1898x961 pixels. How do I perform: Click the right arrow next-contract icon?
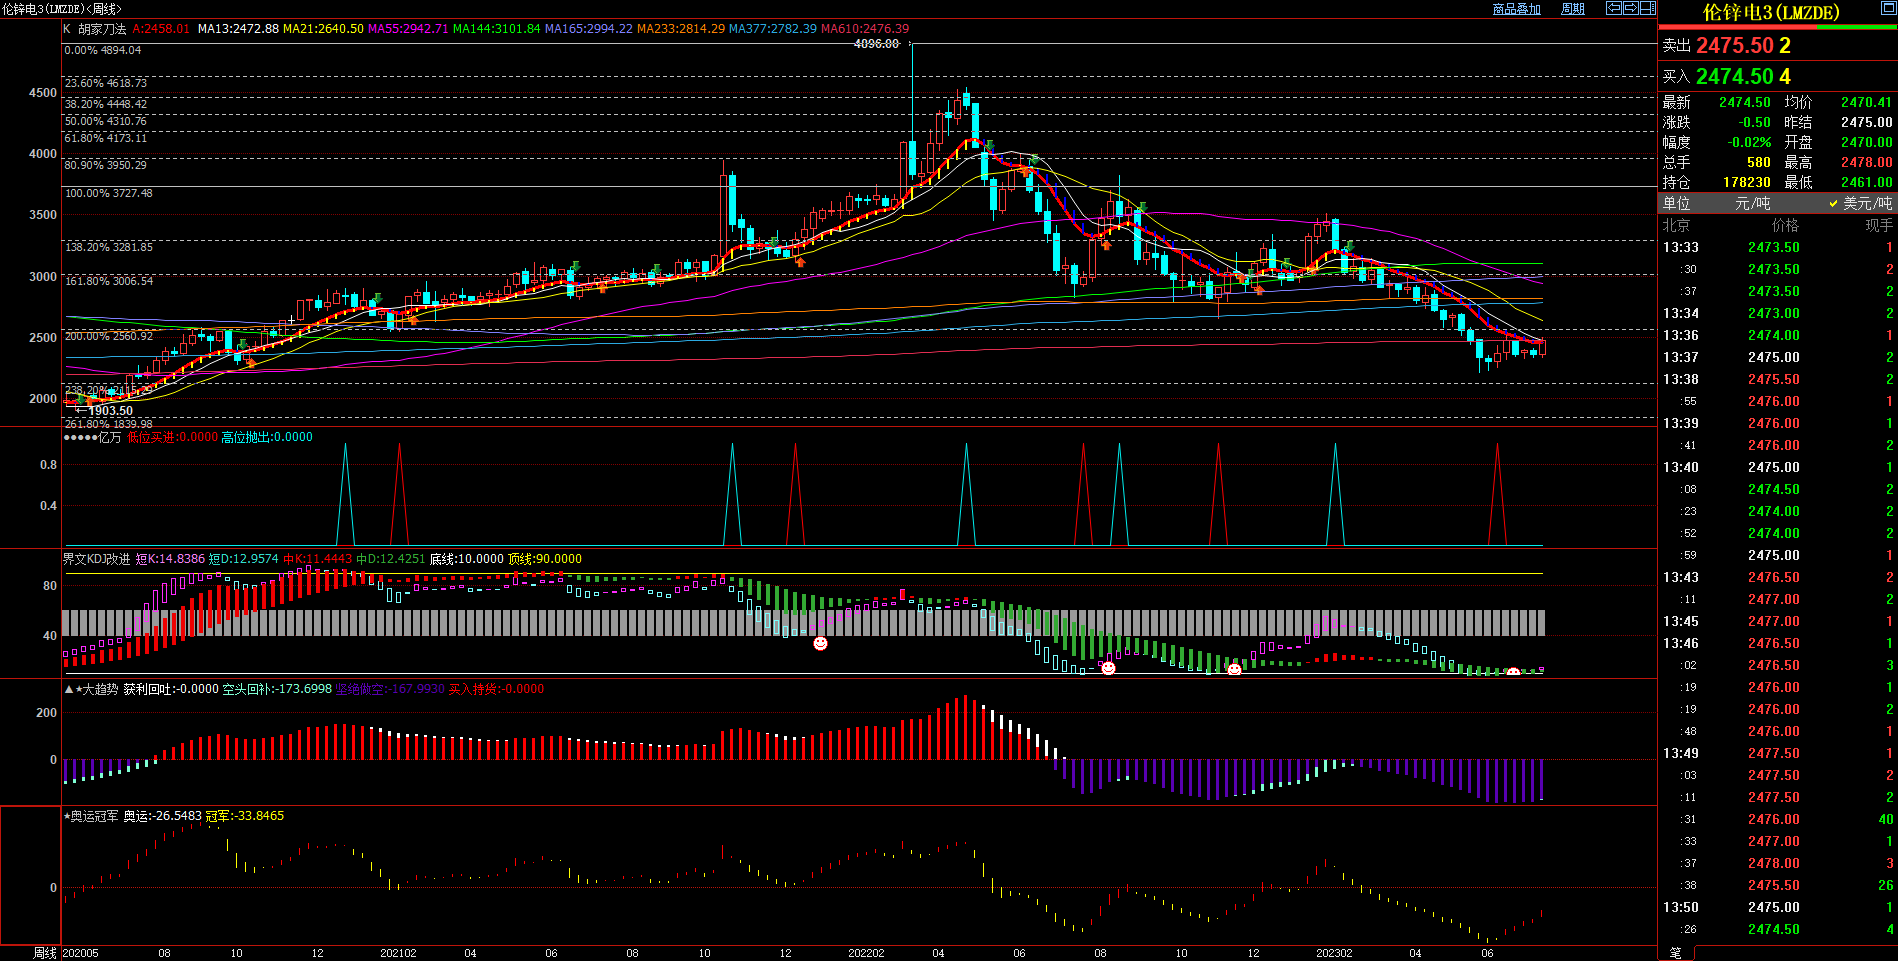[1631, 8]
